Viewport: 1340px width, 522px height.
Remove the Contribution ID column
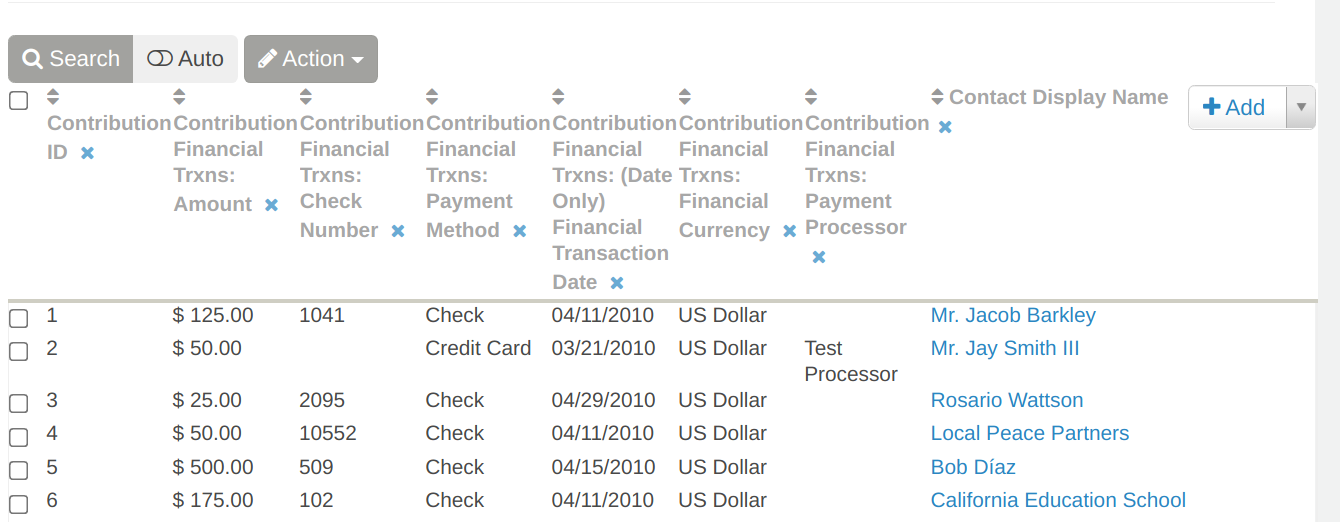tap(87, 153)
